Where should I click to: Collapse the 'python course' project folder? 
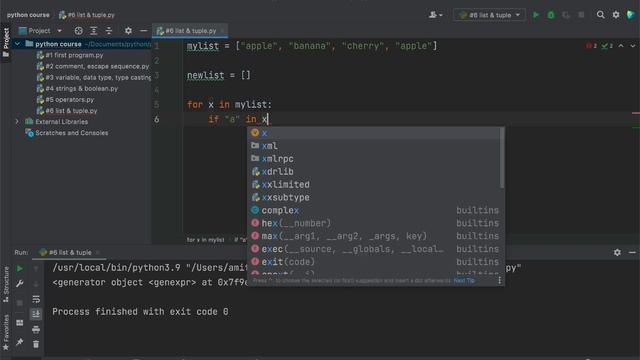click(x=17, y=44)
